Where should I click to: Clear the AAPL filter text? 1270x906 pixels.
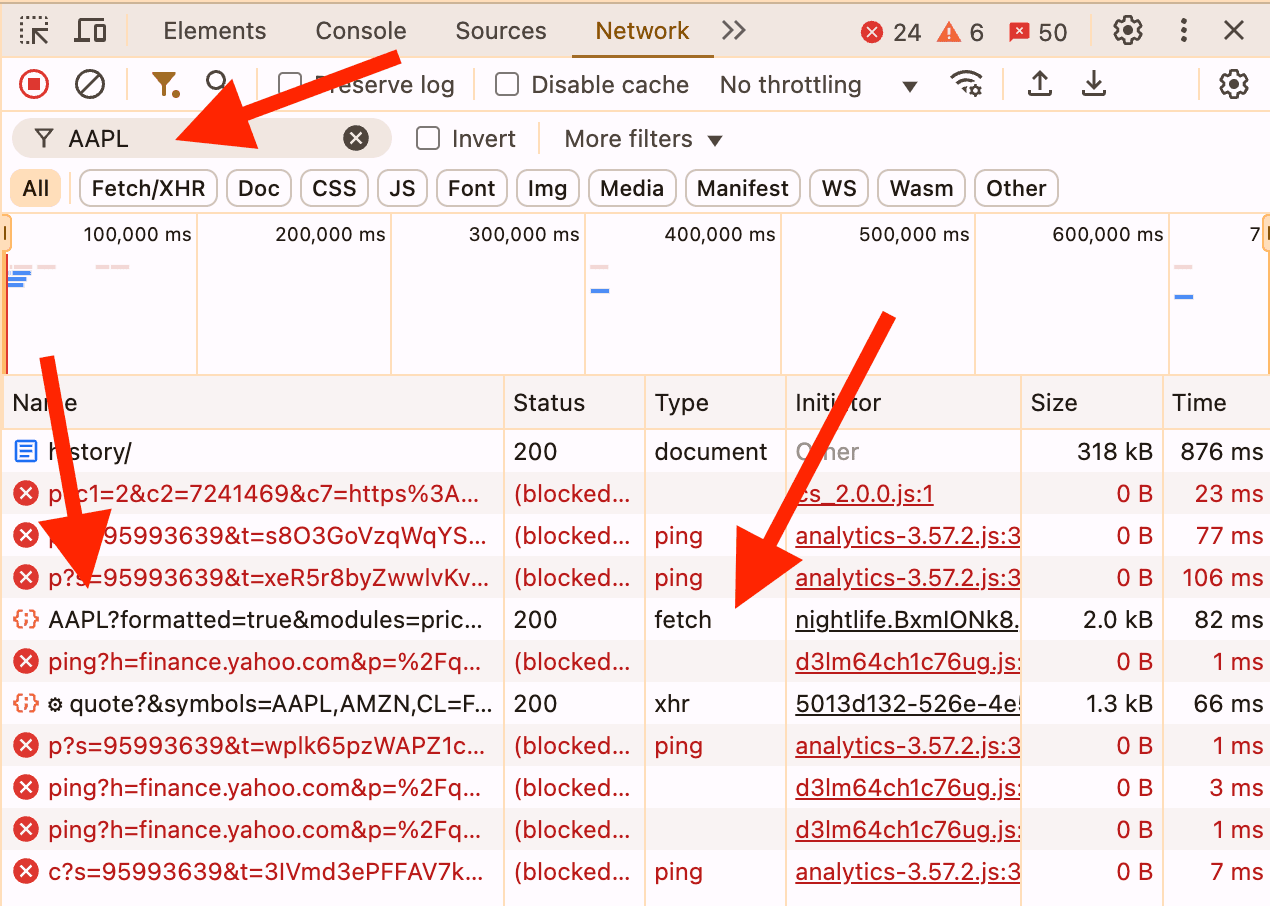[x=356, y=139]
